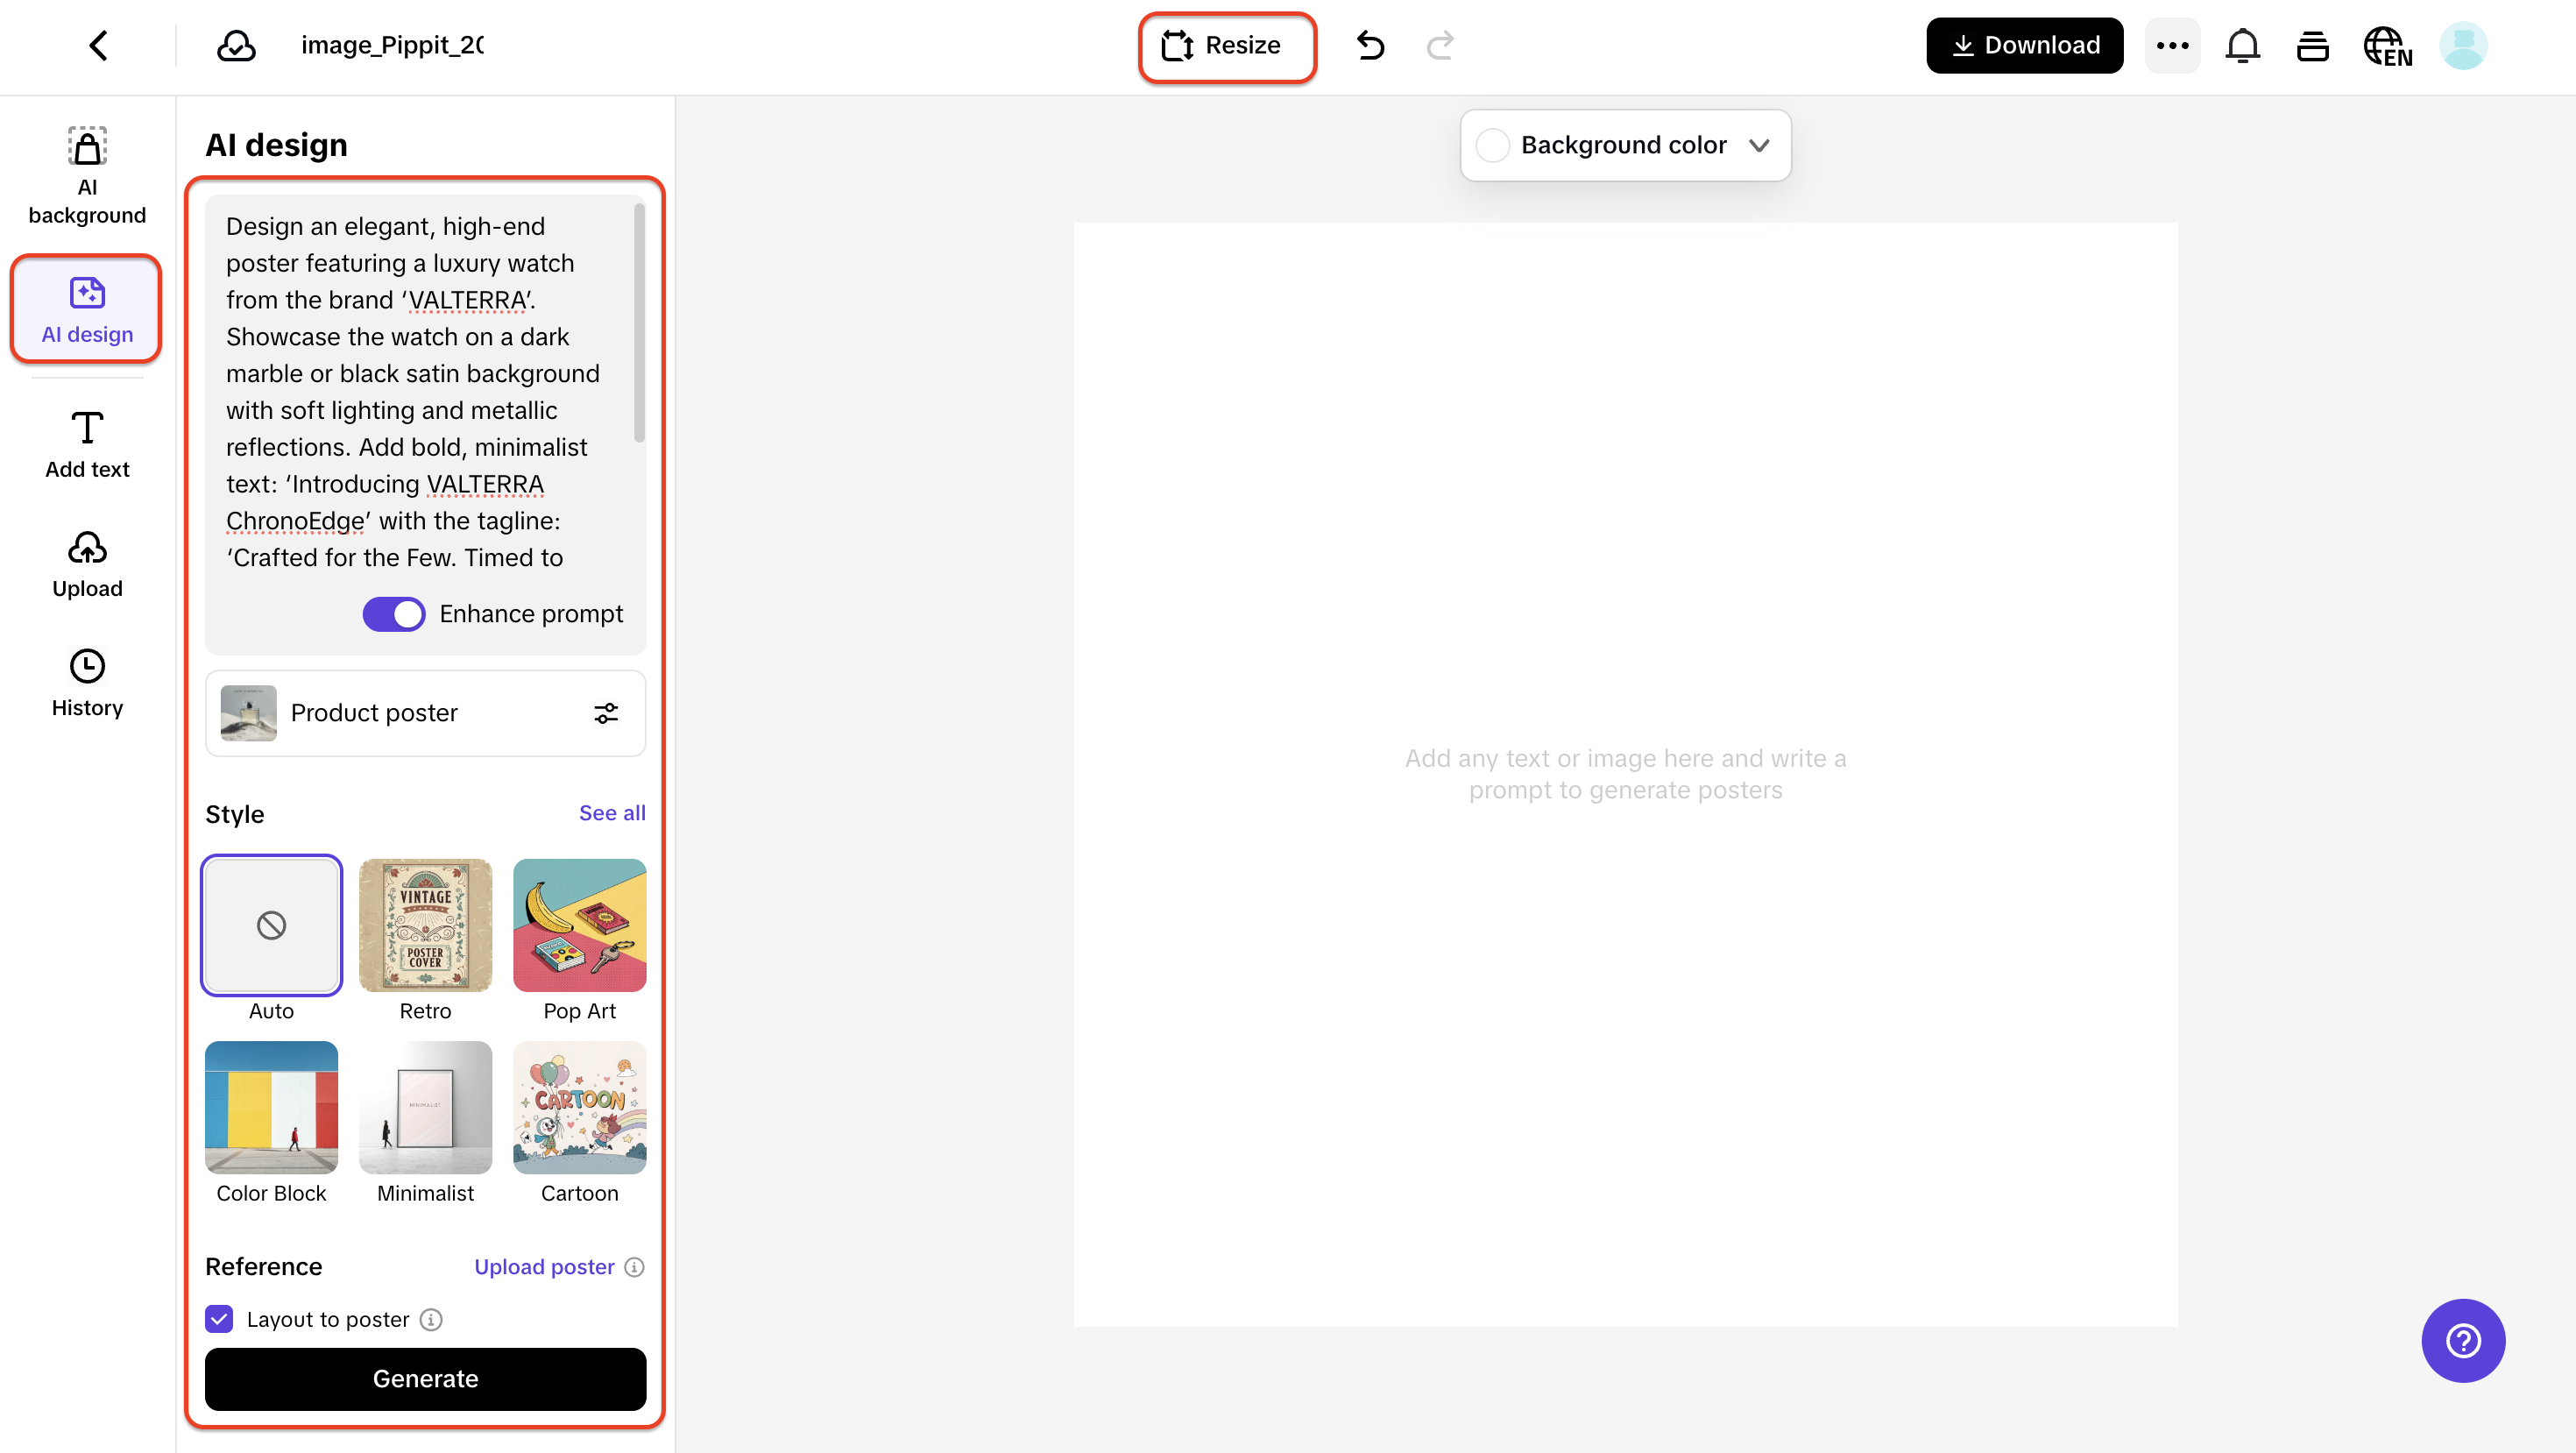Select the AI background tool
Image resolution: width=2576 pixels, height=1453 pixels.
86,175
